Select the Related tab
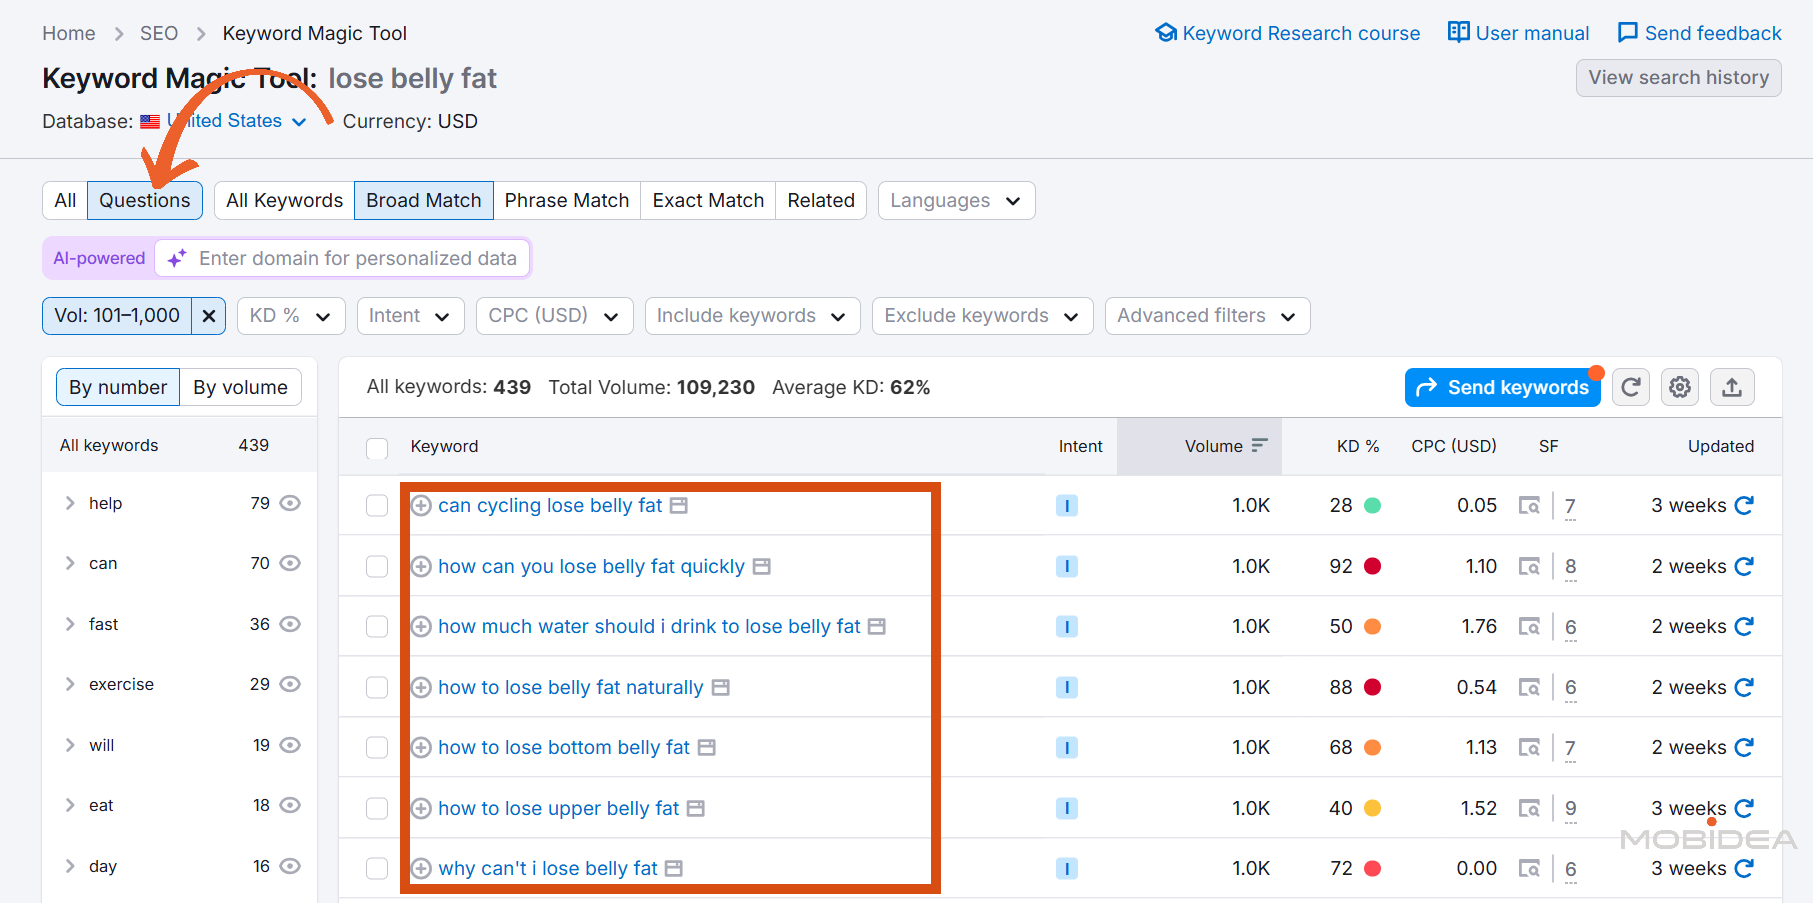Viewport: 1813px width, 903px height. pyautogui.click(x=821, y=201)
